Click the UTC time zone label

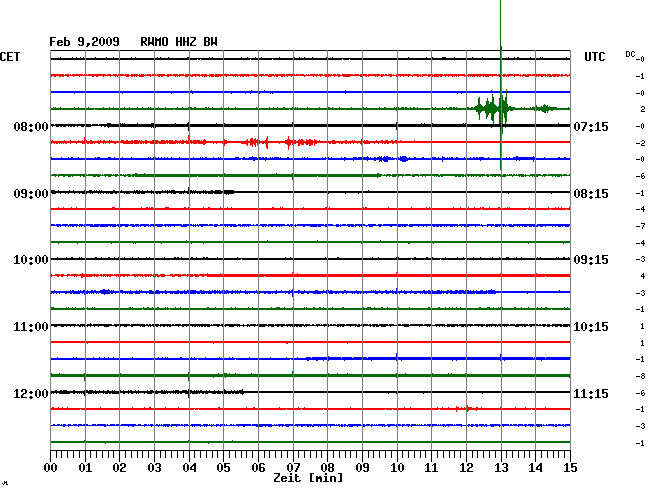pyautogui.click(x=594, y=57)
